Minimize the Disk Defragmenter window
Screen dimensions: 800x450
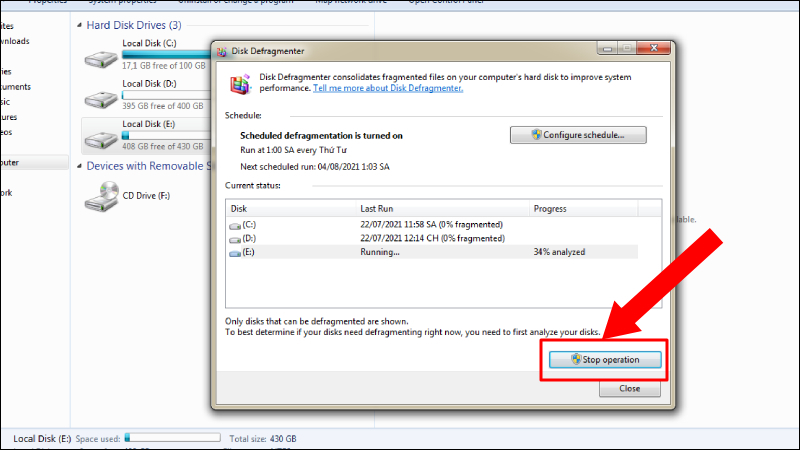[x=607, y=48]
